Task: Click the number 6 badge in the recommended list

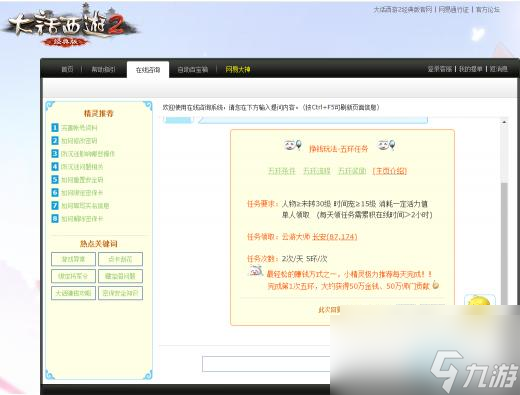Action: tap(55, 193)
